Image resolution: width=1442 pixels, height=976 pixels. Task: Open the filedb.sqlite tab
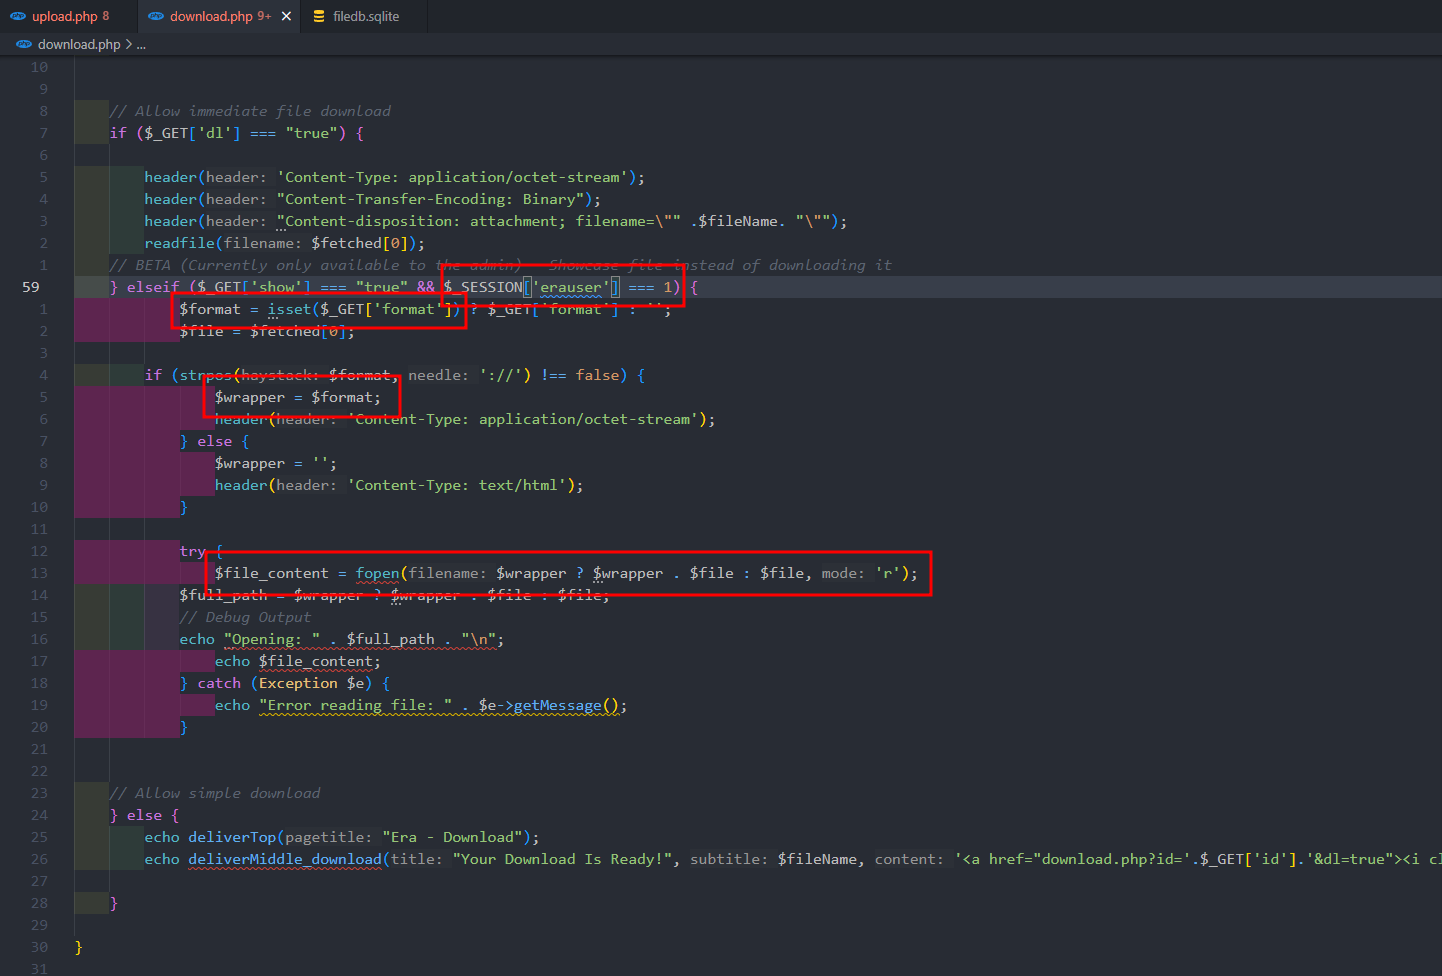point(366,16)
